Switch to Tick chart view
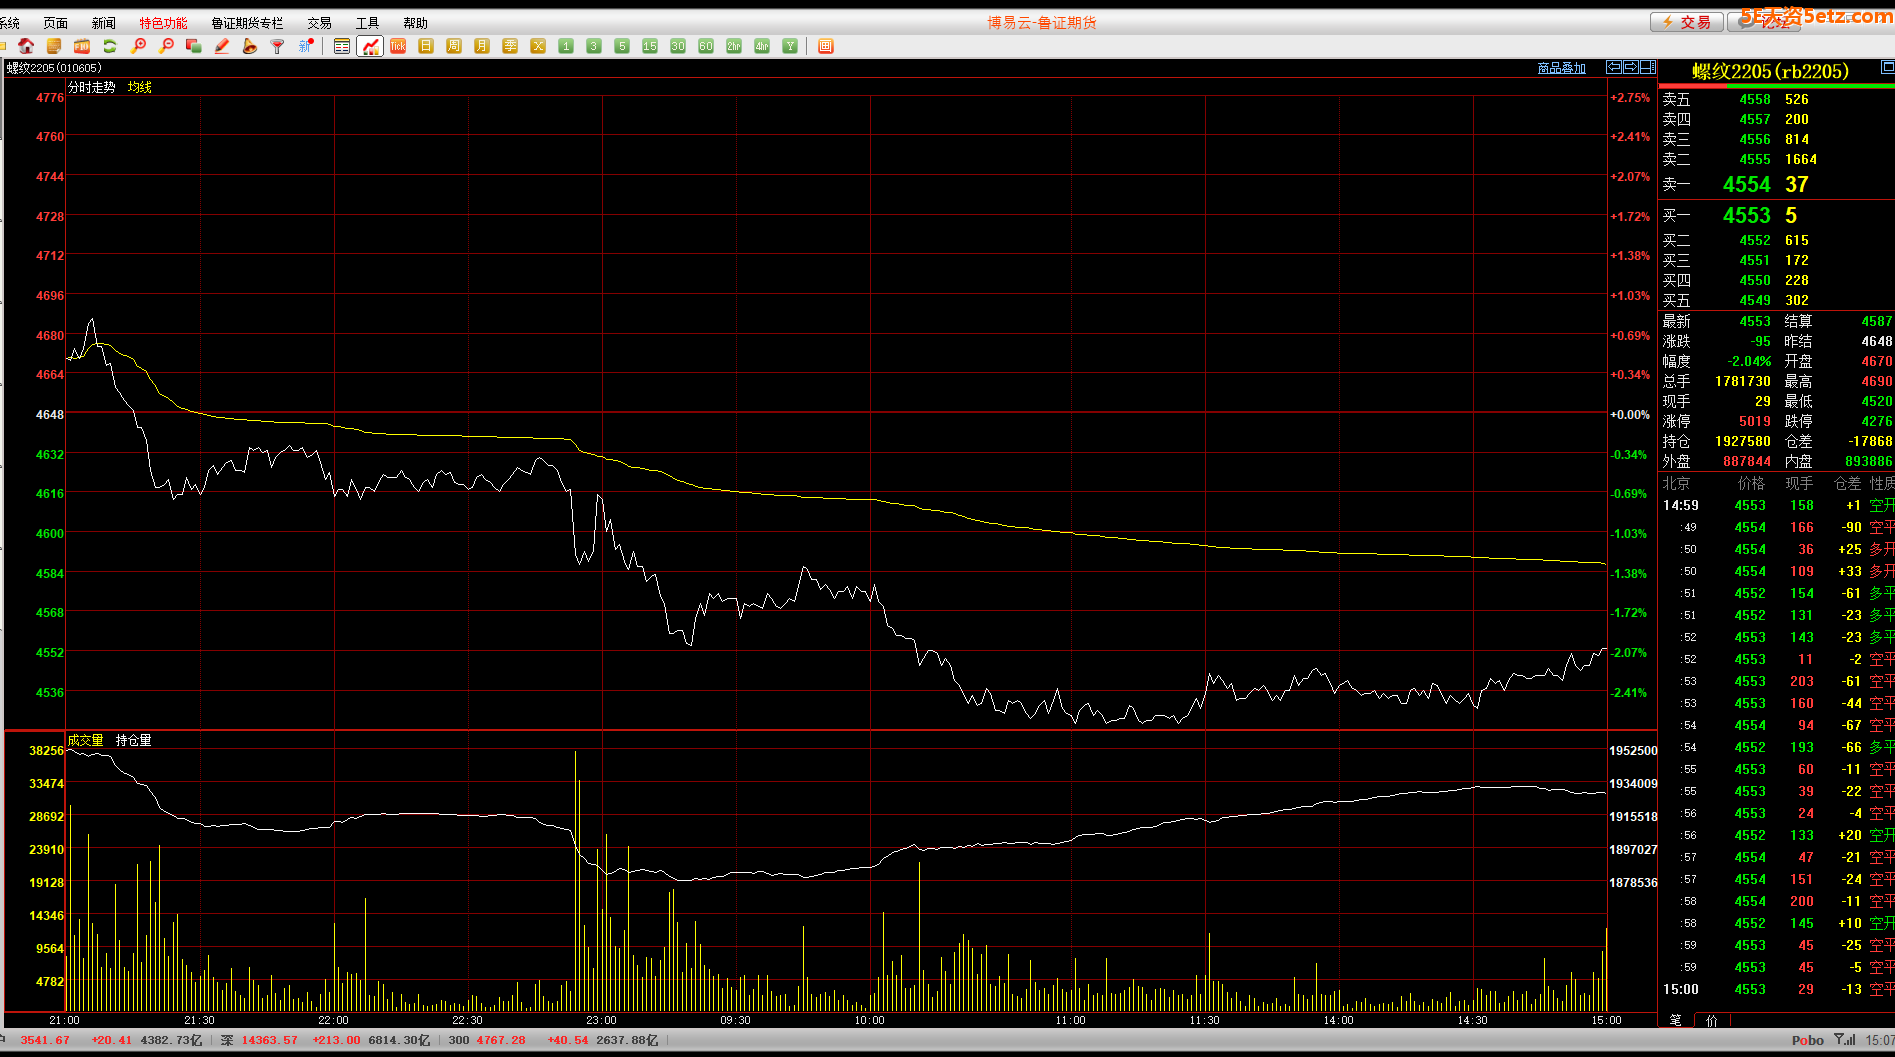 tap(398, 46)
